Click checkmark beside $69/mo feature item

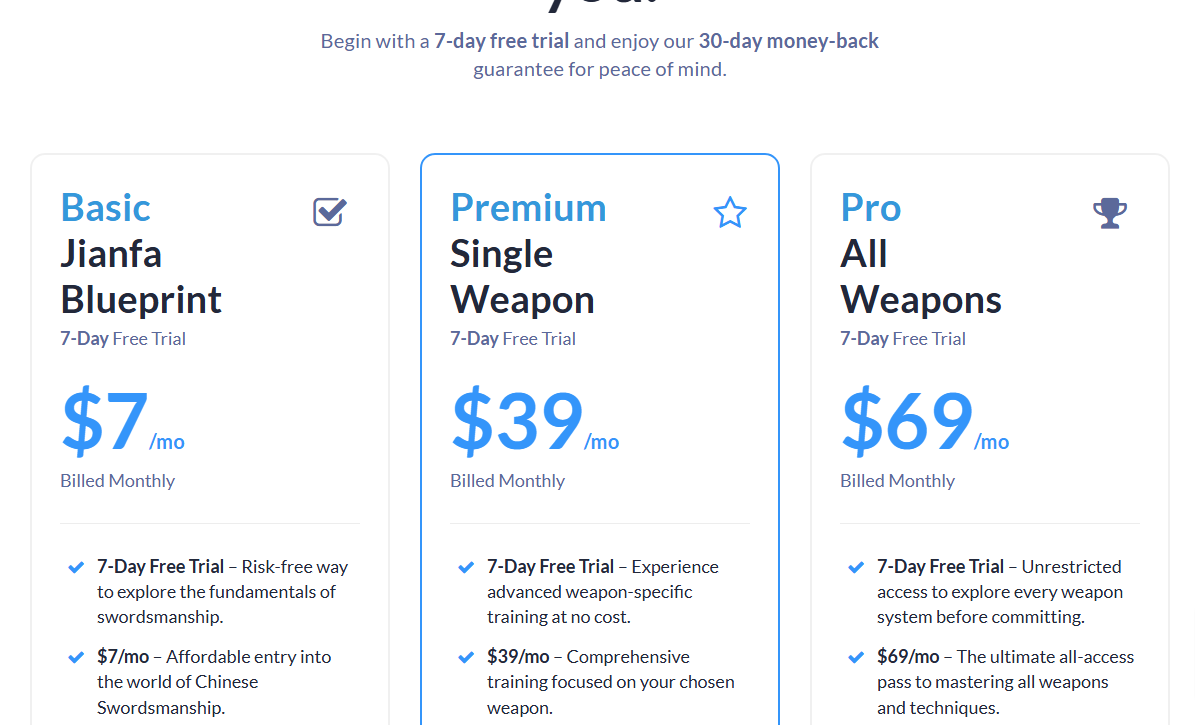tap(857, 657)
